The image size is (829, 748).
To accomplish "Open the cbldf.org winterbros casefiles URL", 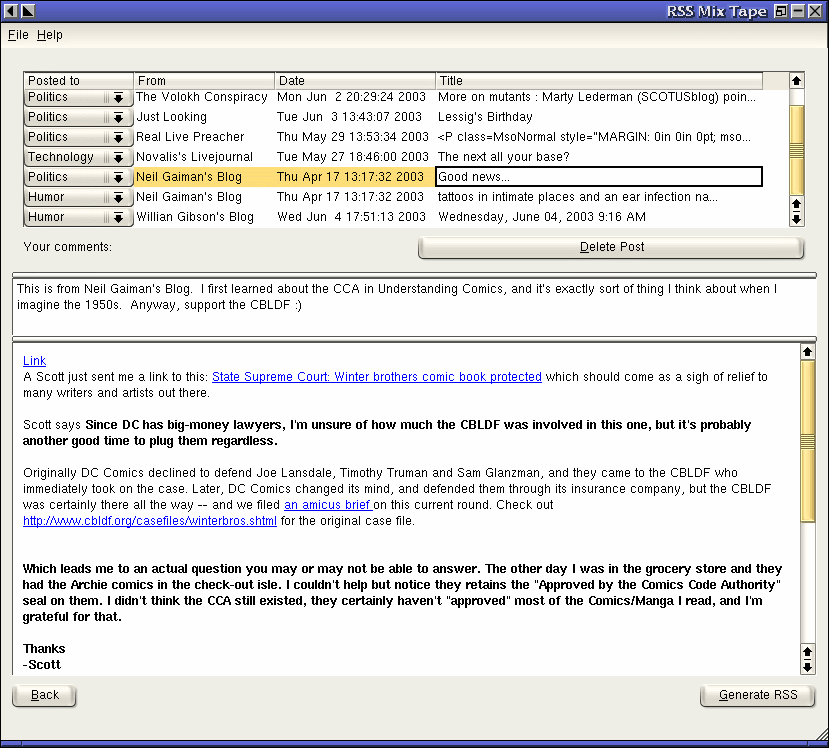I will coord(150,521).
